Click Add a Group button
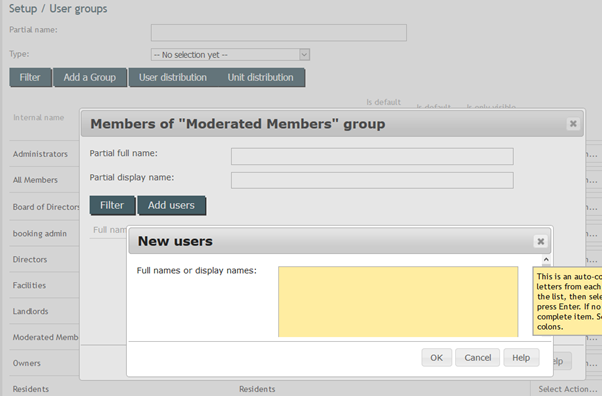This screenshot has width=602, height=396. coord(90,77)
